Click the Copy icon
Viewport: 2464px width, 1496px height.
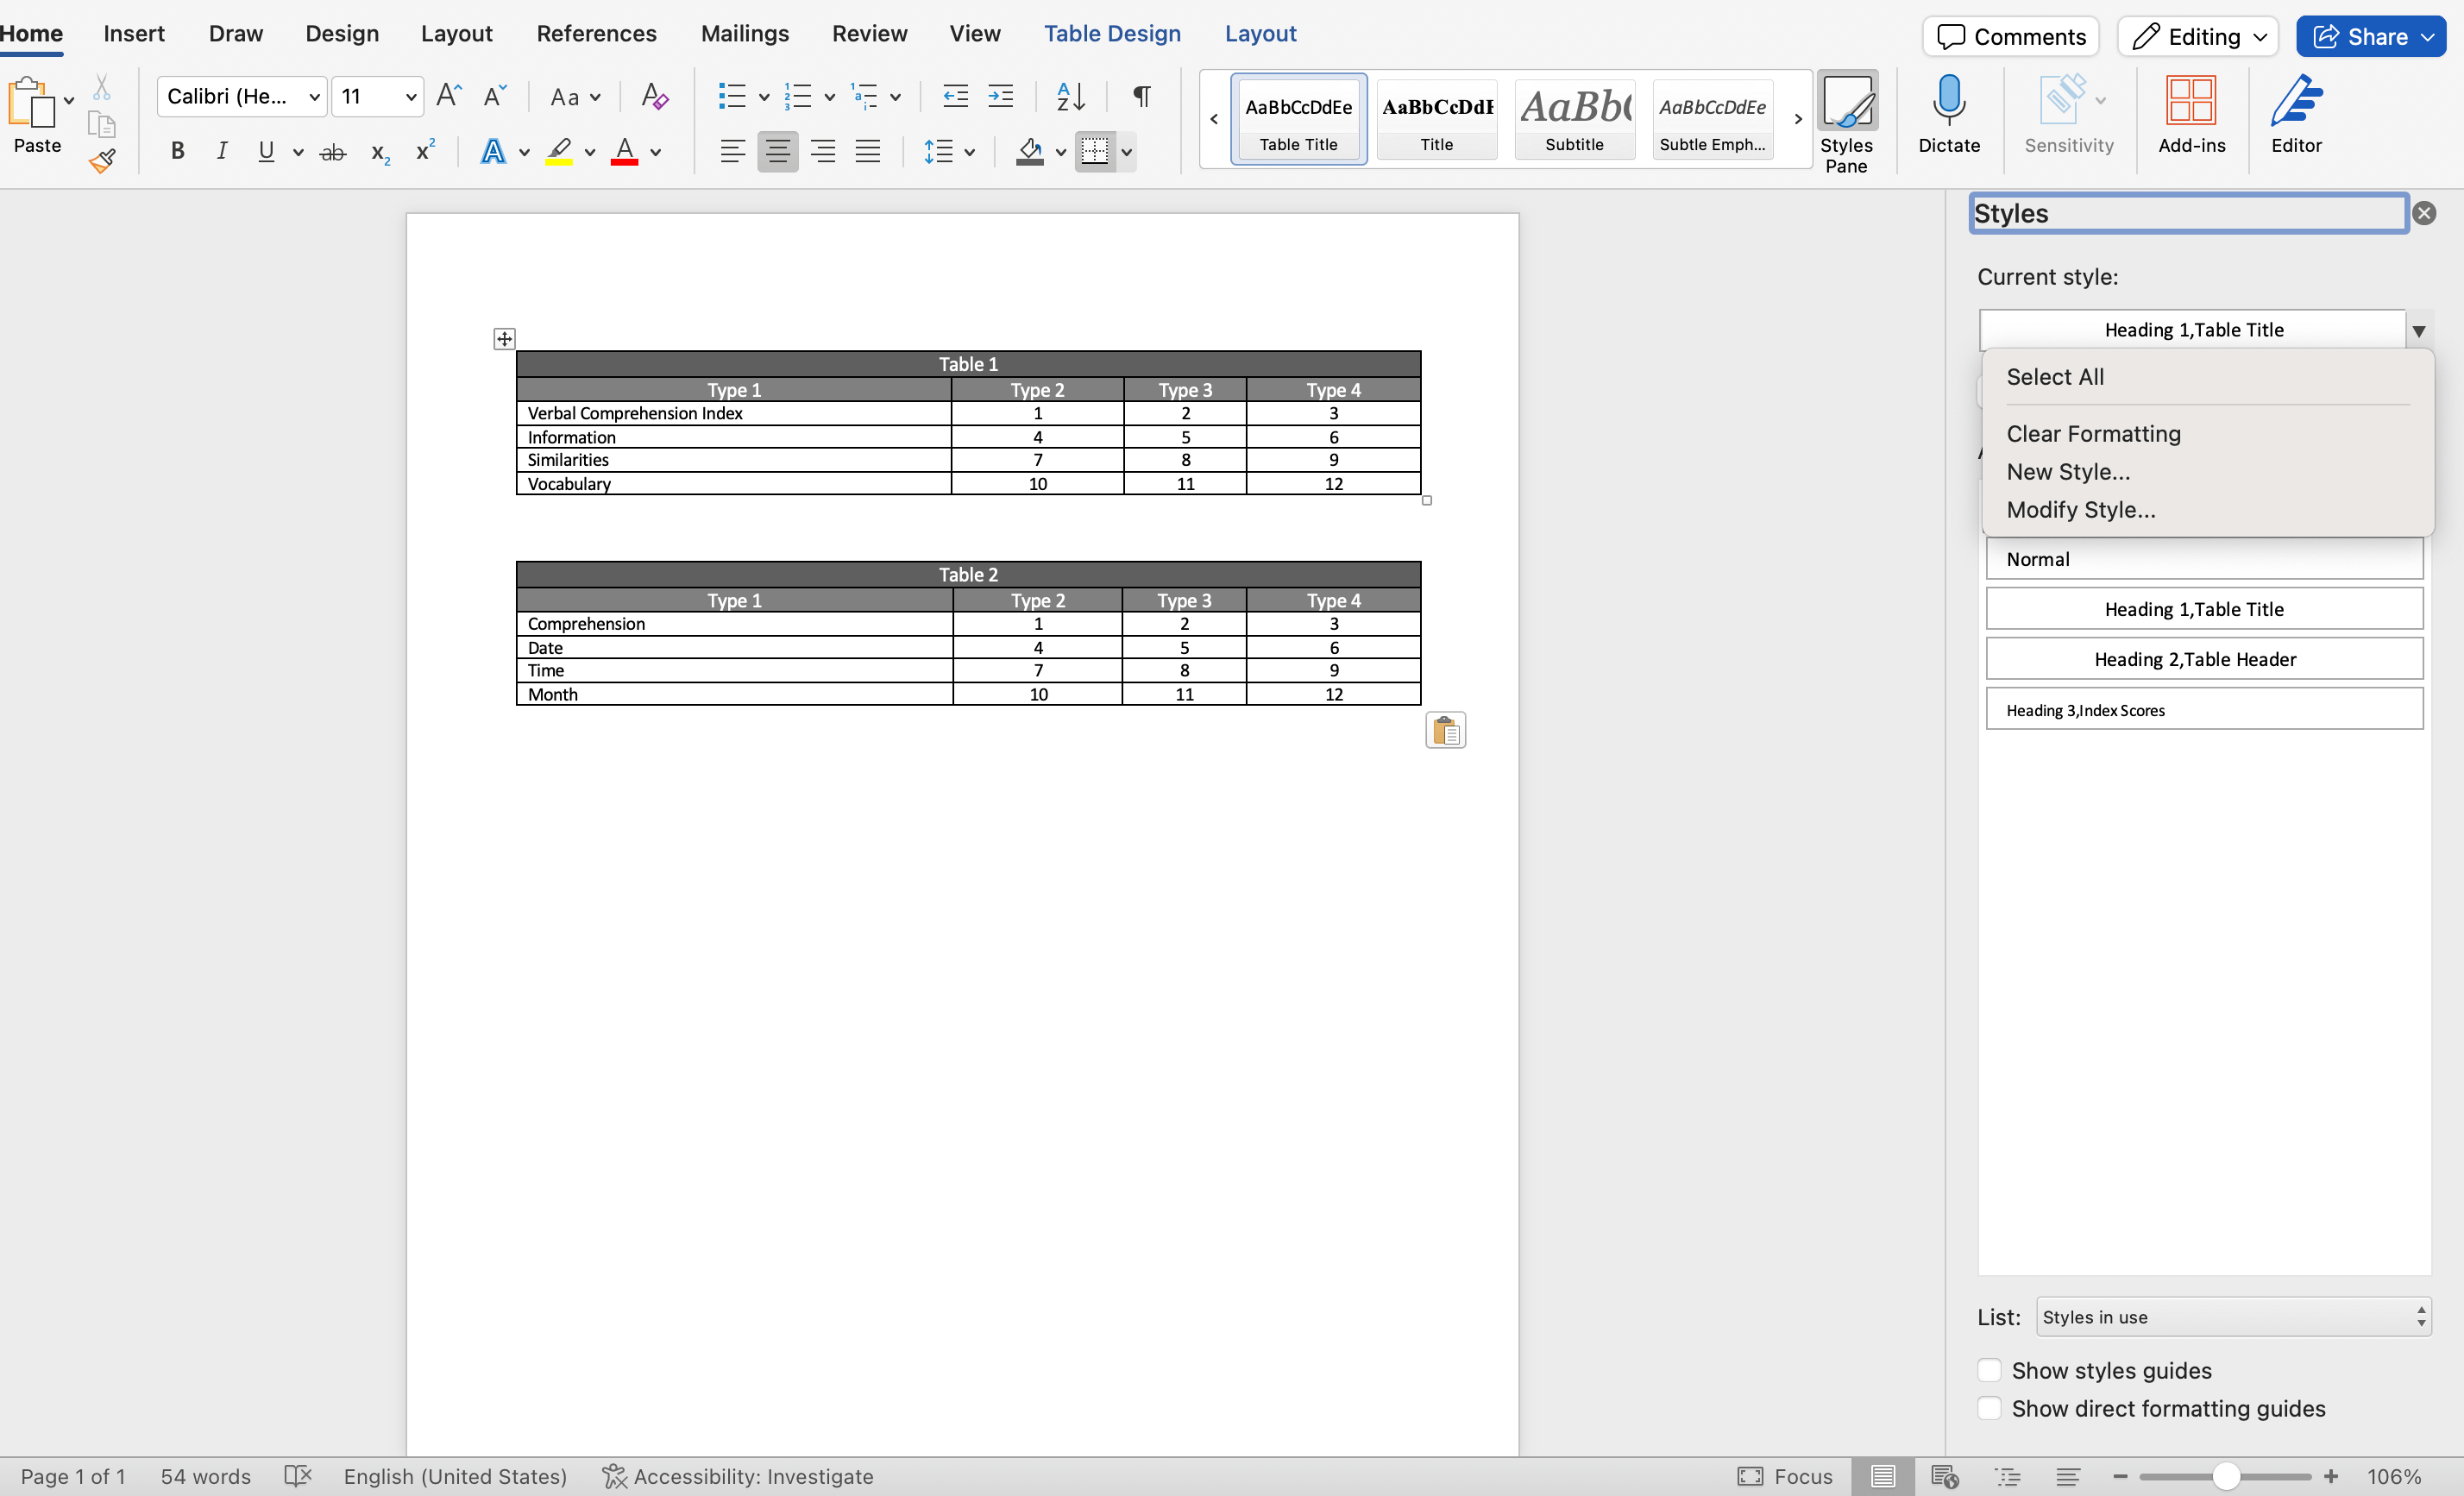(102, 124)
